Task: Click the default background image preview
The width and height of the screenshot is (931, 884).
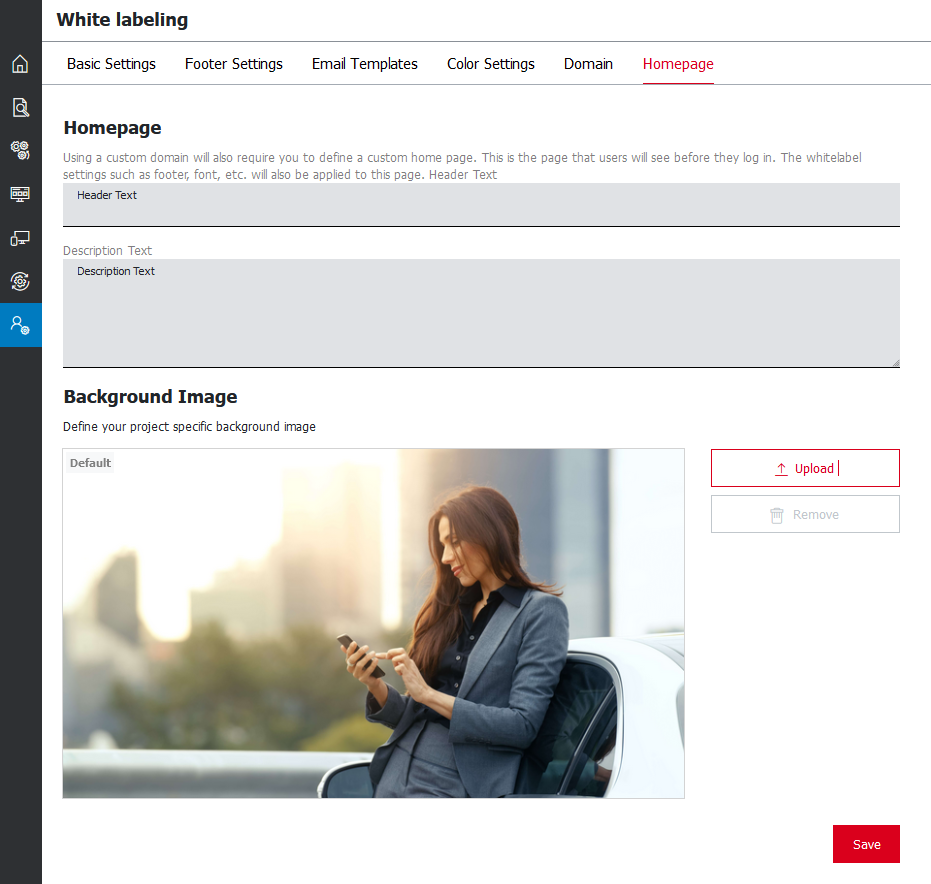Action: (x=373, y=623)
